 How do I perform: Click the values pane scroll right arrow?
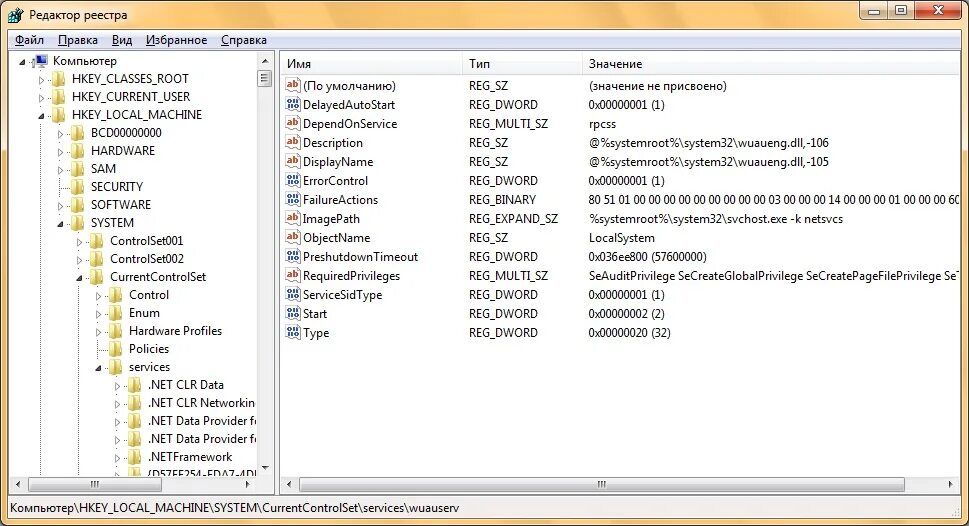950,485
